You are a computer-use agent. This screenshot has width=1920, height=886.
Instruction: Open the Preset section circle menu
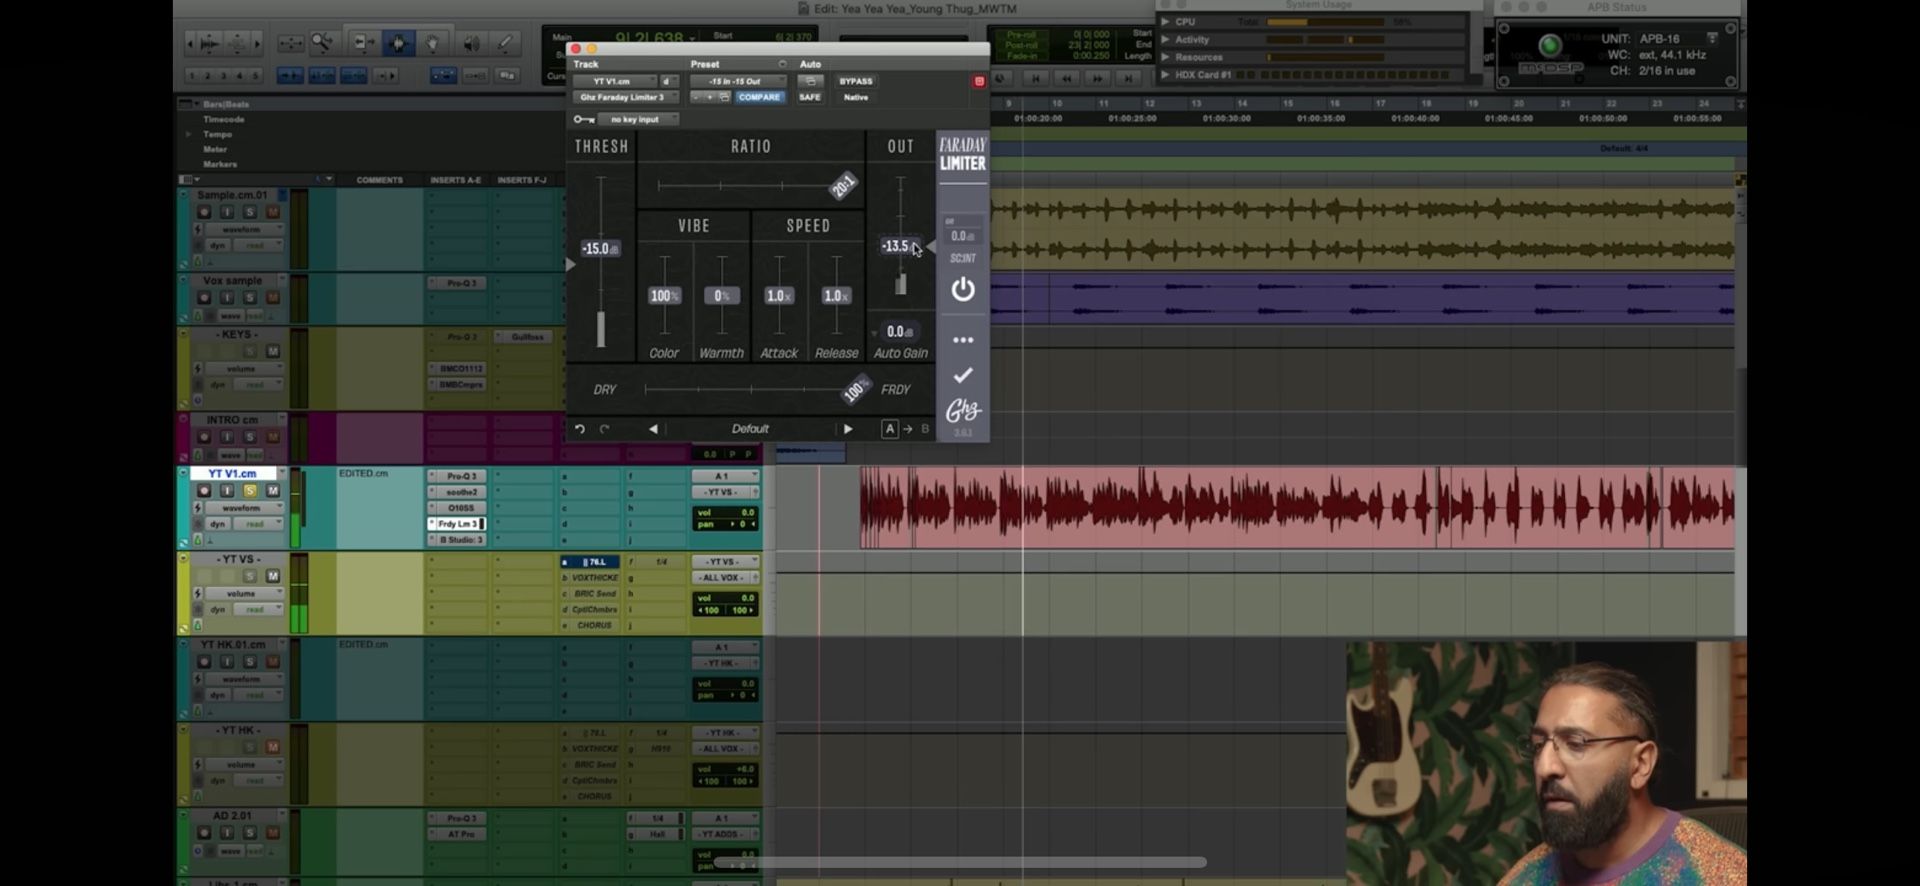click(782, 64)
